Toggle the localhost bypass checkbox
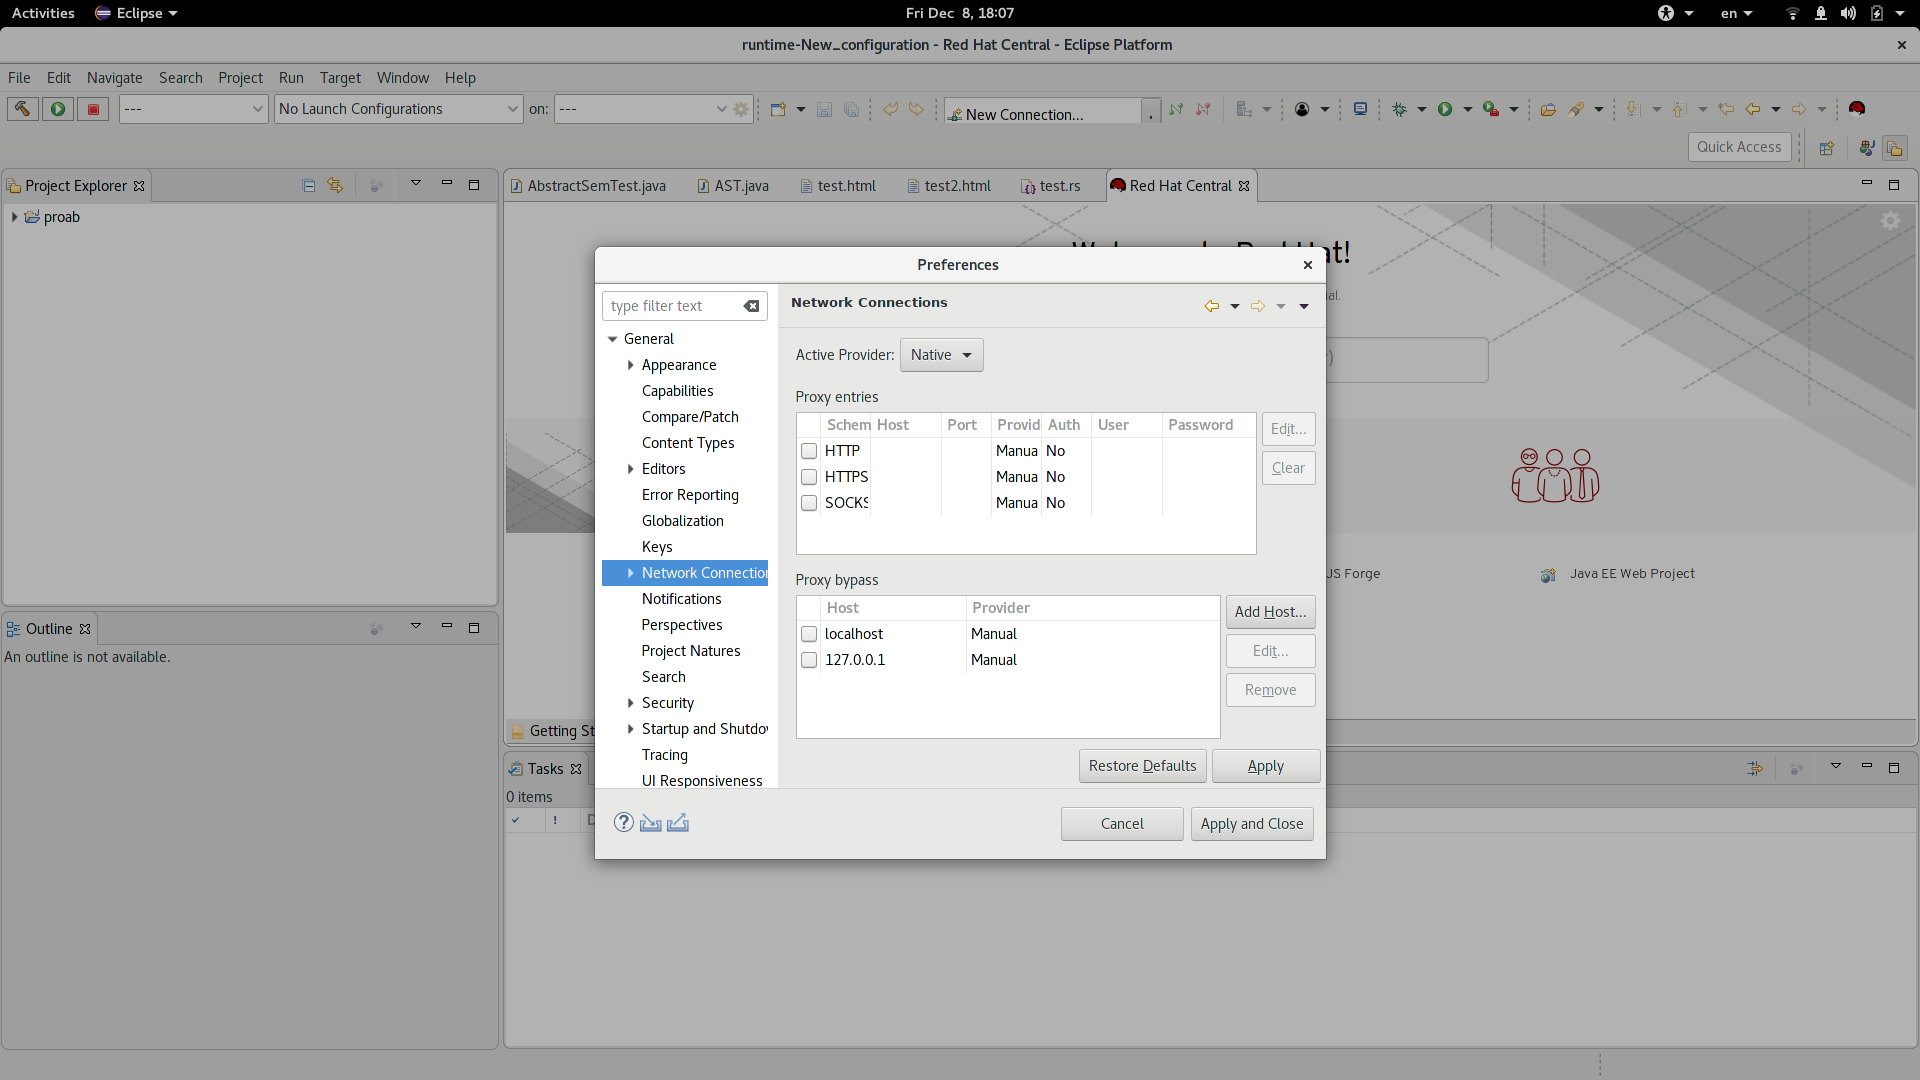This screenshot has width=1920, height=1080. pyautogui.click(x=809, y=634)
